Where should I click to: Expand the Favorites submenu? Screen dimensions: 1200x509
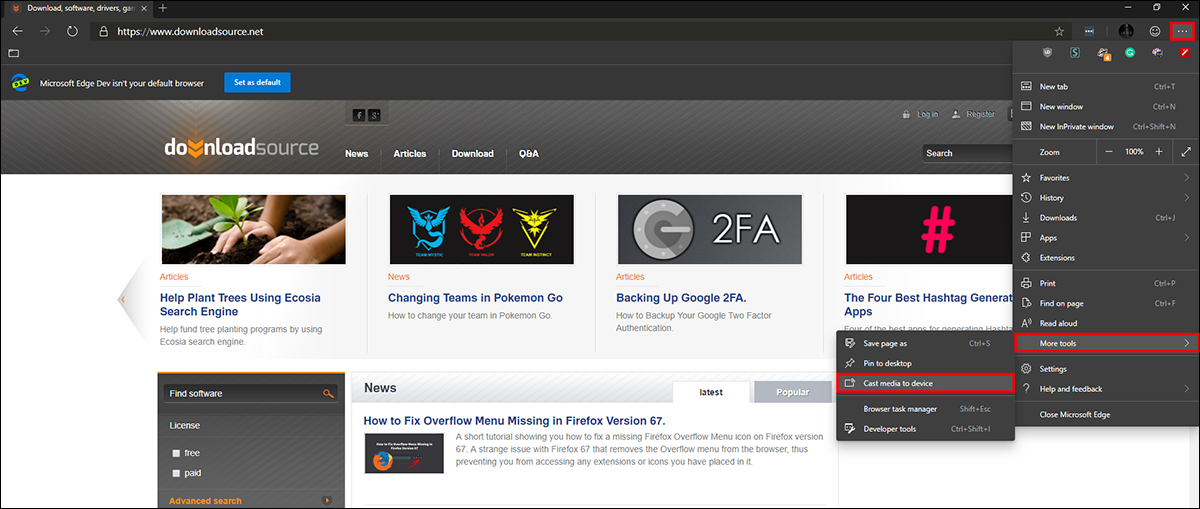pyautogui.click(x=1106, y=177)
